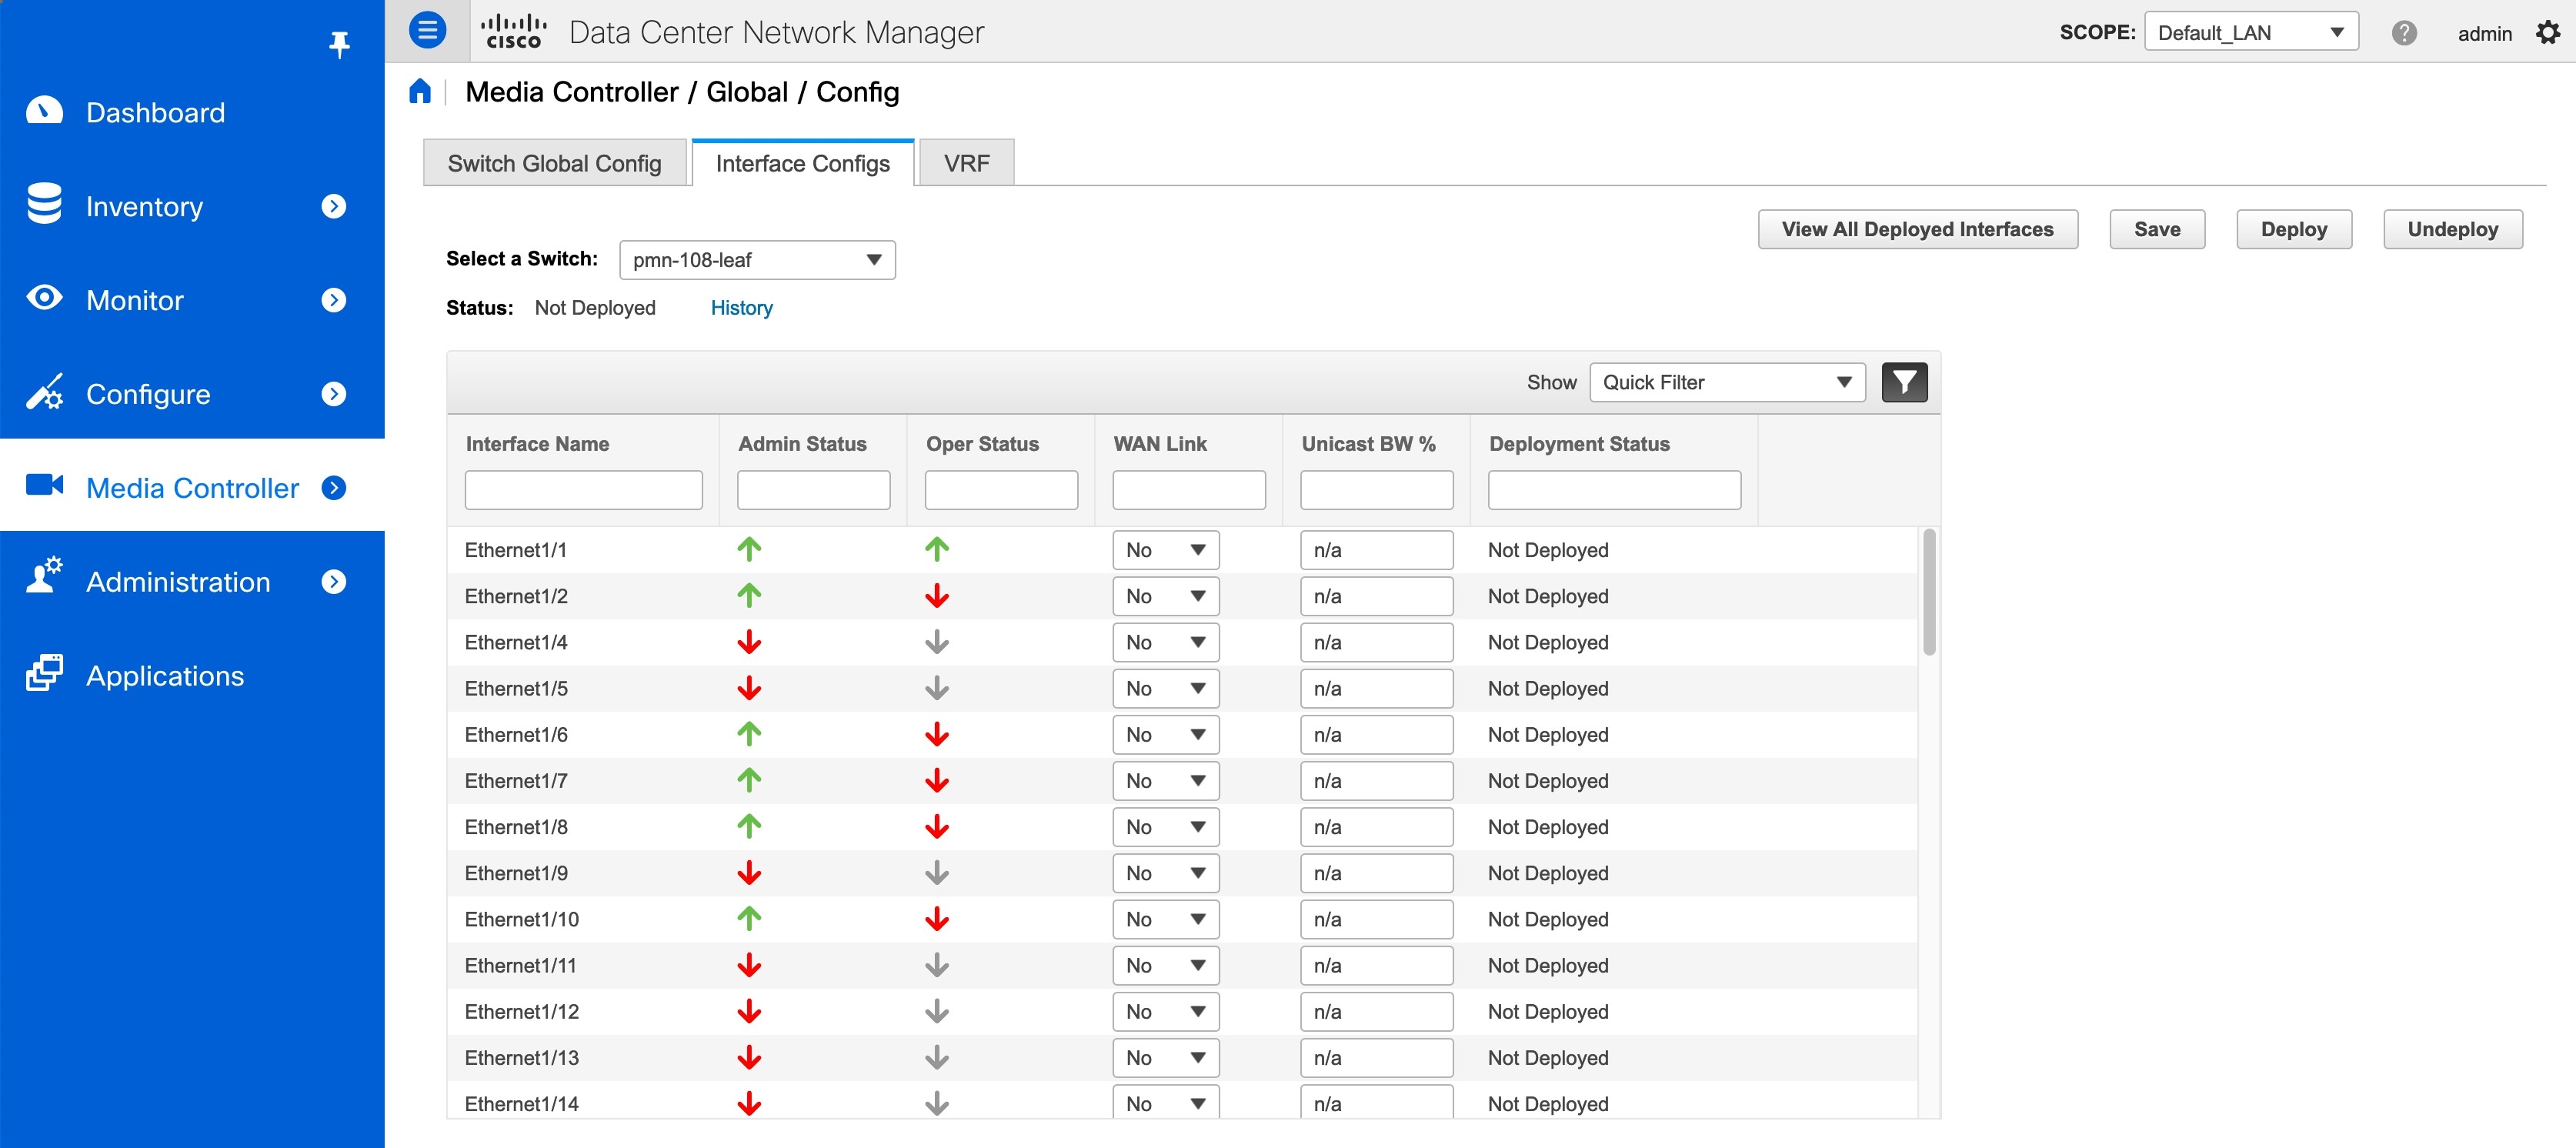Focus the Deployment Status filter field
This screenshot has height=1148, width=2576.
(1615, 490)
